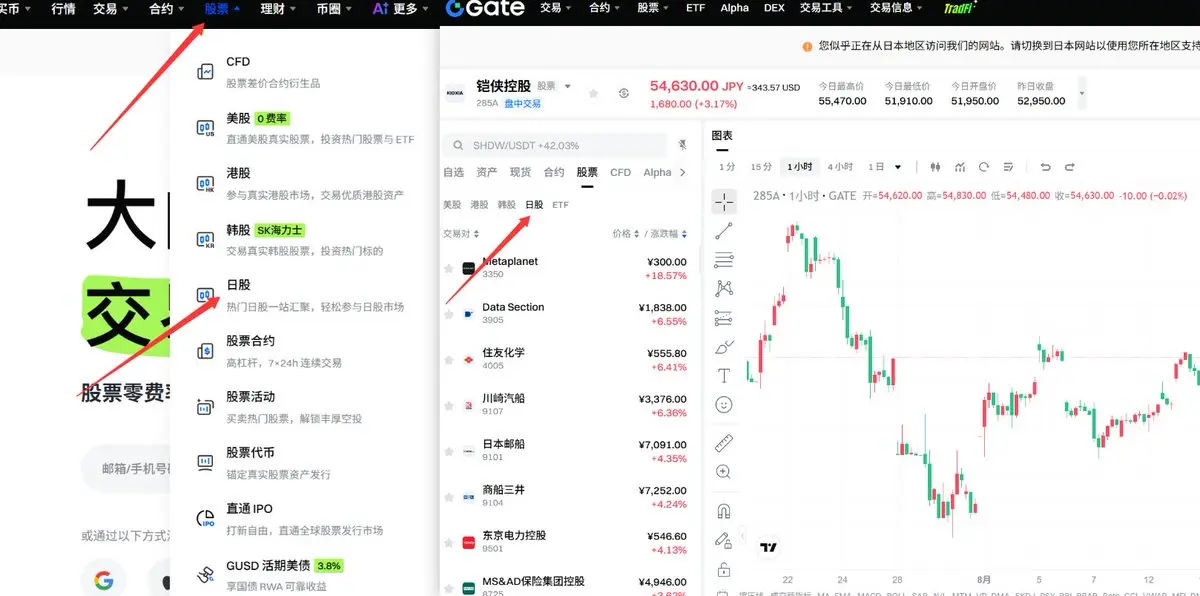Select the trend line drawing tool
This screenshot has width=1200, height=596.
coord(724,231)
